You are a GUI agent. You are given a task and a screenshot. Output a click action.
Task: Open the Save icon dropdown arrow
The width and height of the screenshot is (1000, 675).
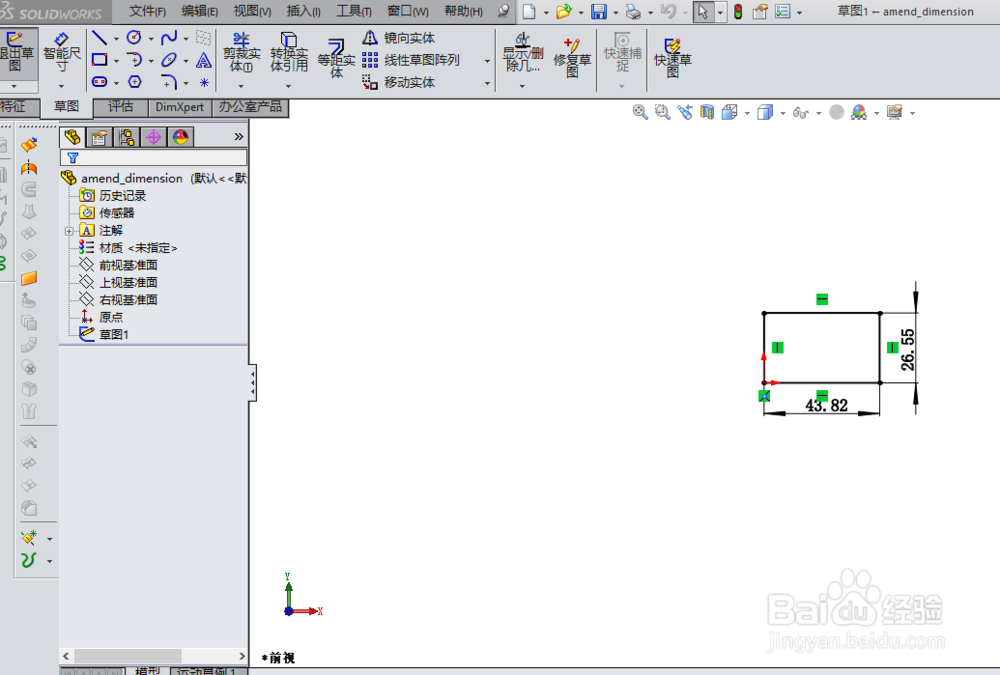[x=615, y=12]
